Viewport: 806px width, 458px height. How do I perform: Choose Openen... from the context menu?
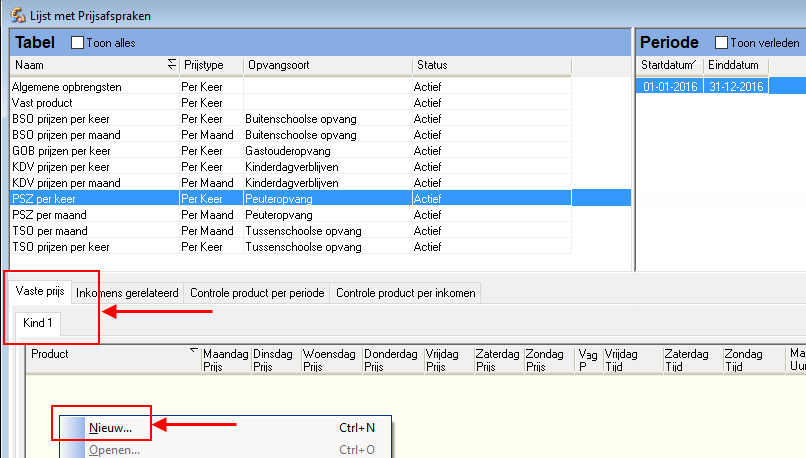point(114,450)
